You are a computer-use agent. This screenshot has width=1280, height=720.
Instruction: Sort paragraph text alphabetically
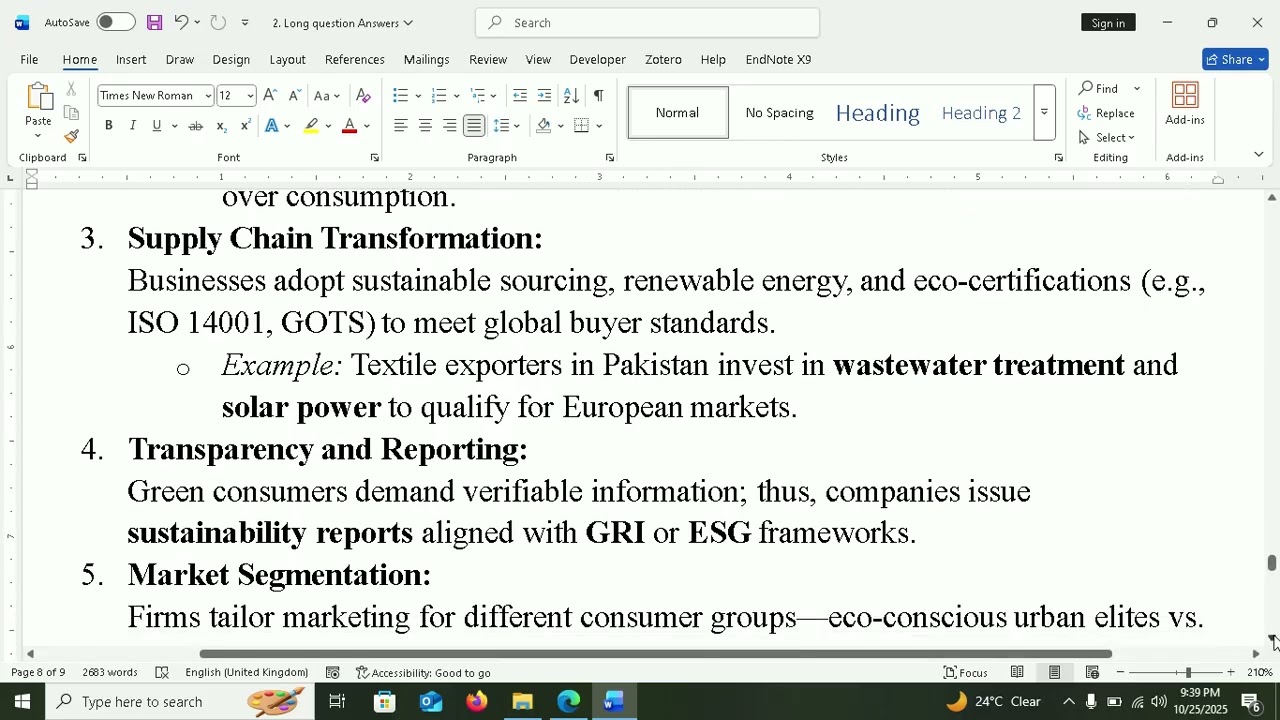[x=571, y=96]
